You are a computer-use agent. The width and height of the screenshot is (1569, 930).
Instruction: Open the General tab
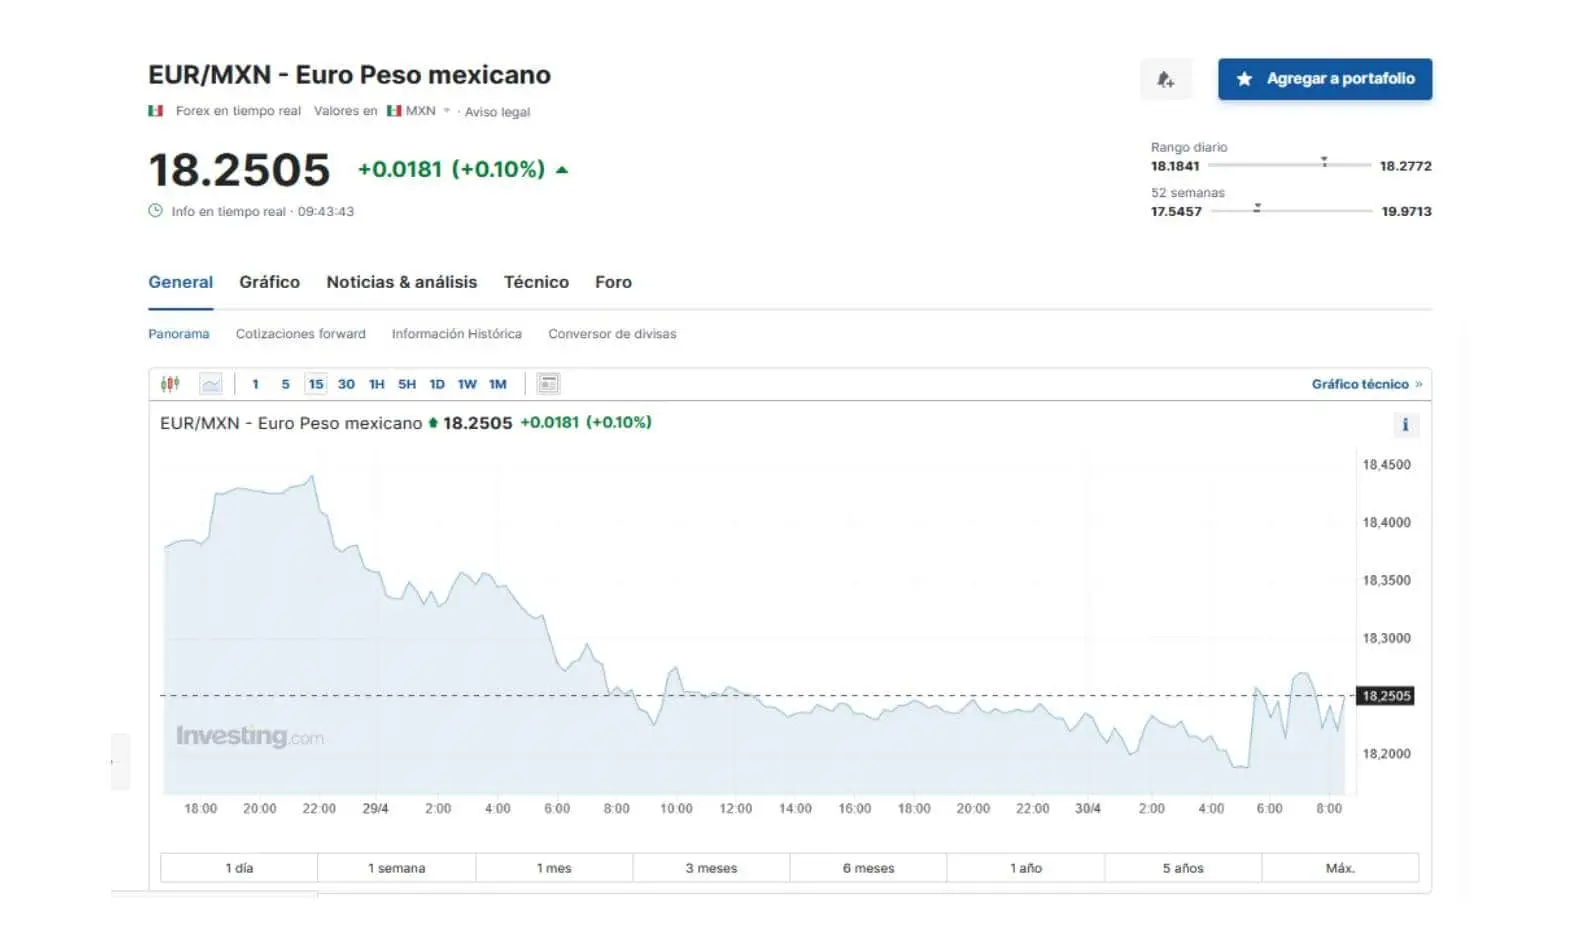tap(180, 282)
